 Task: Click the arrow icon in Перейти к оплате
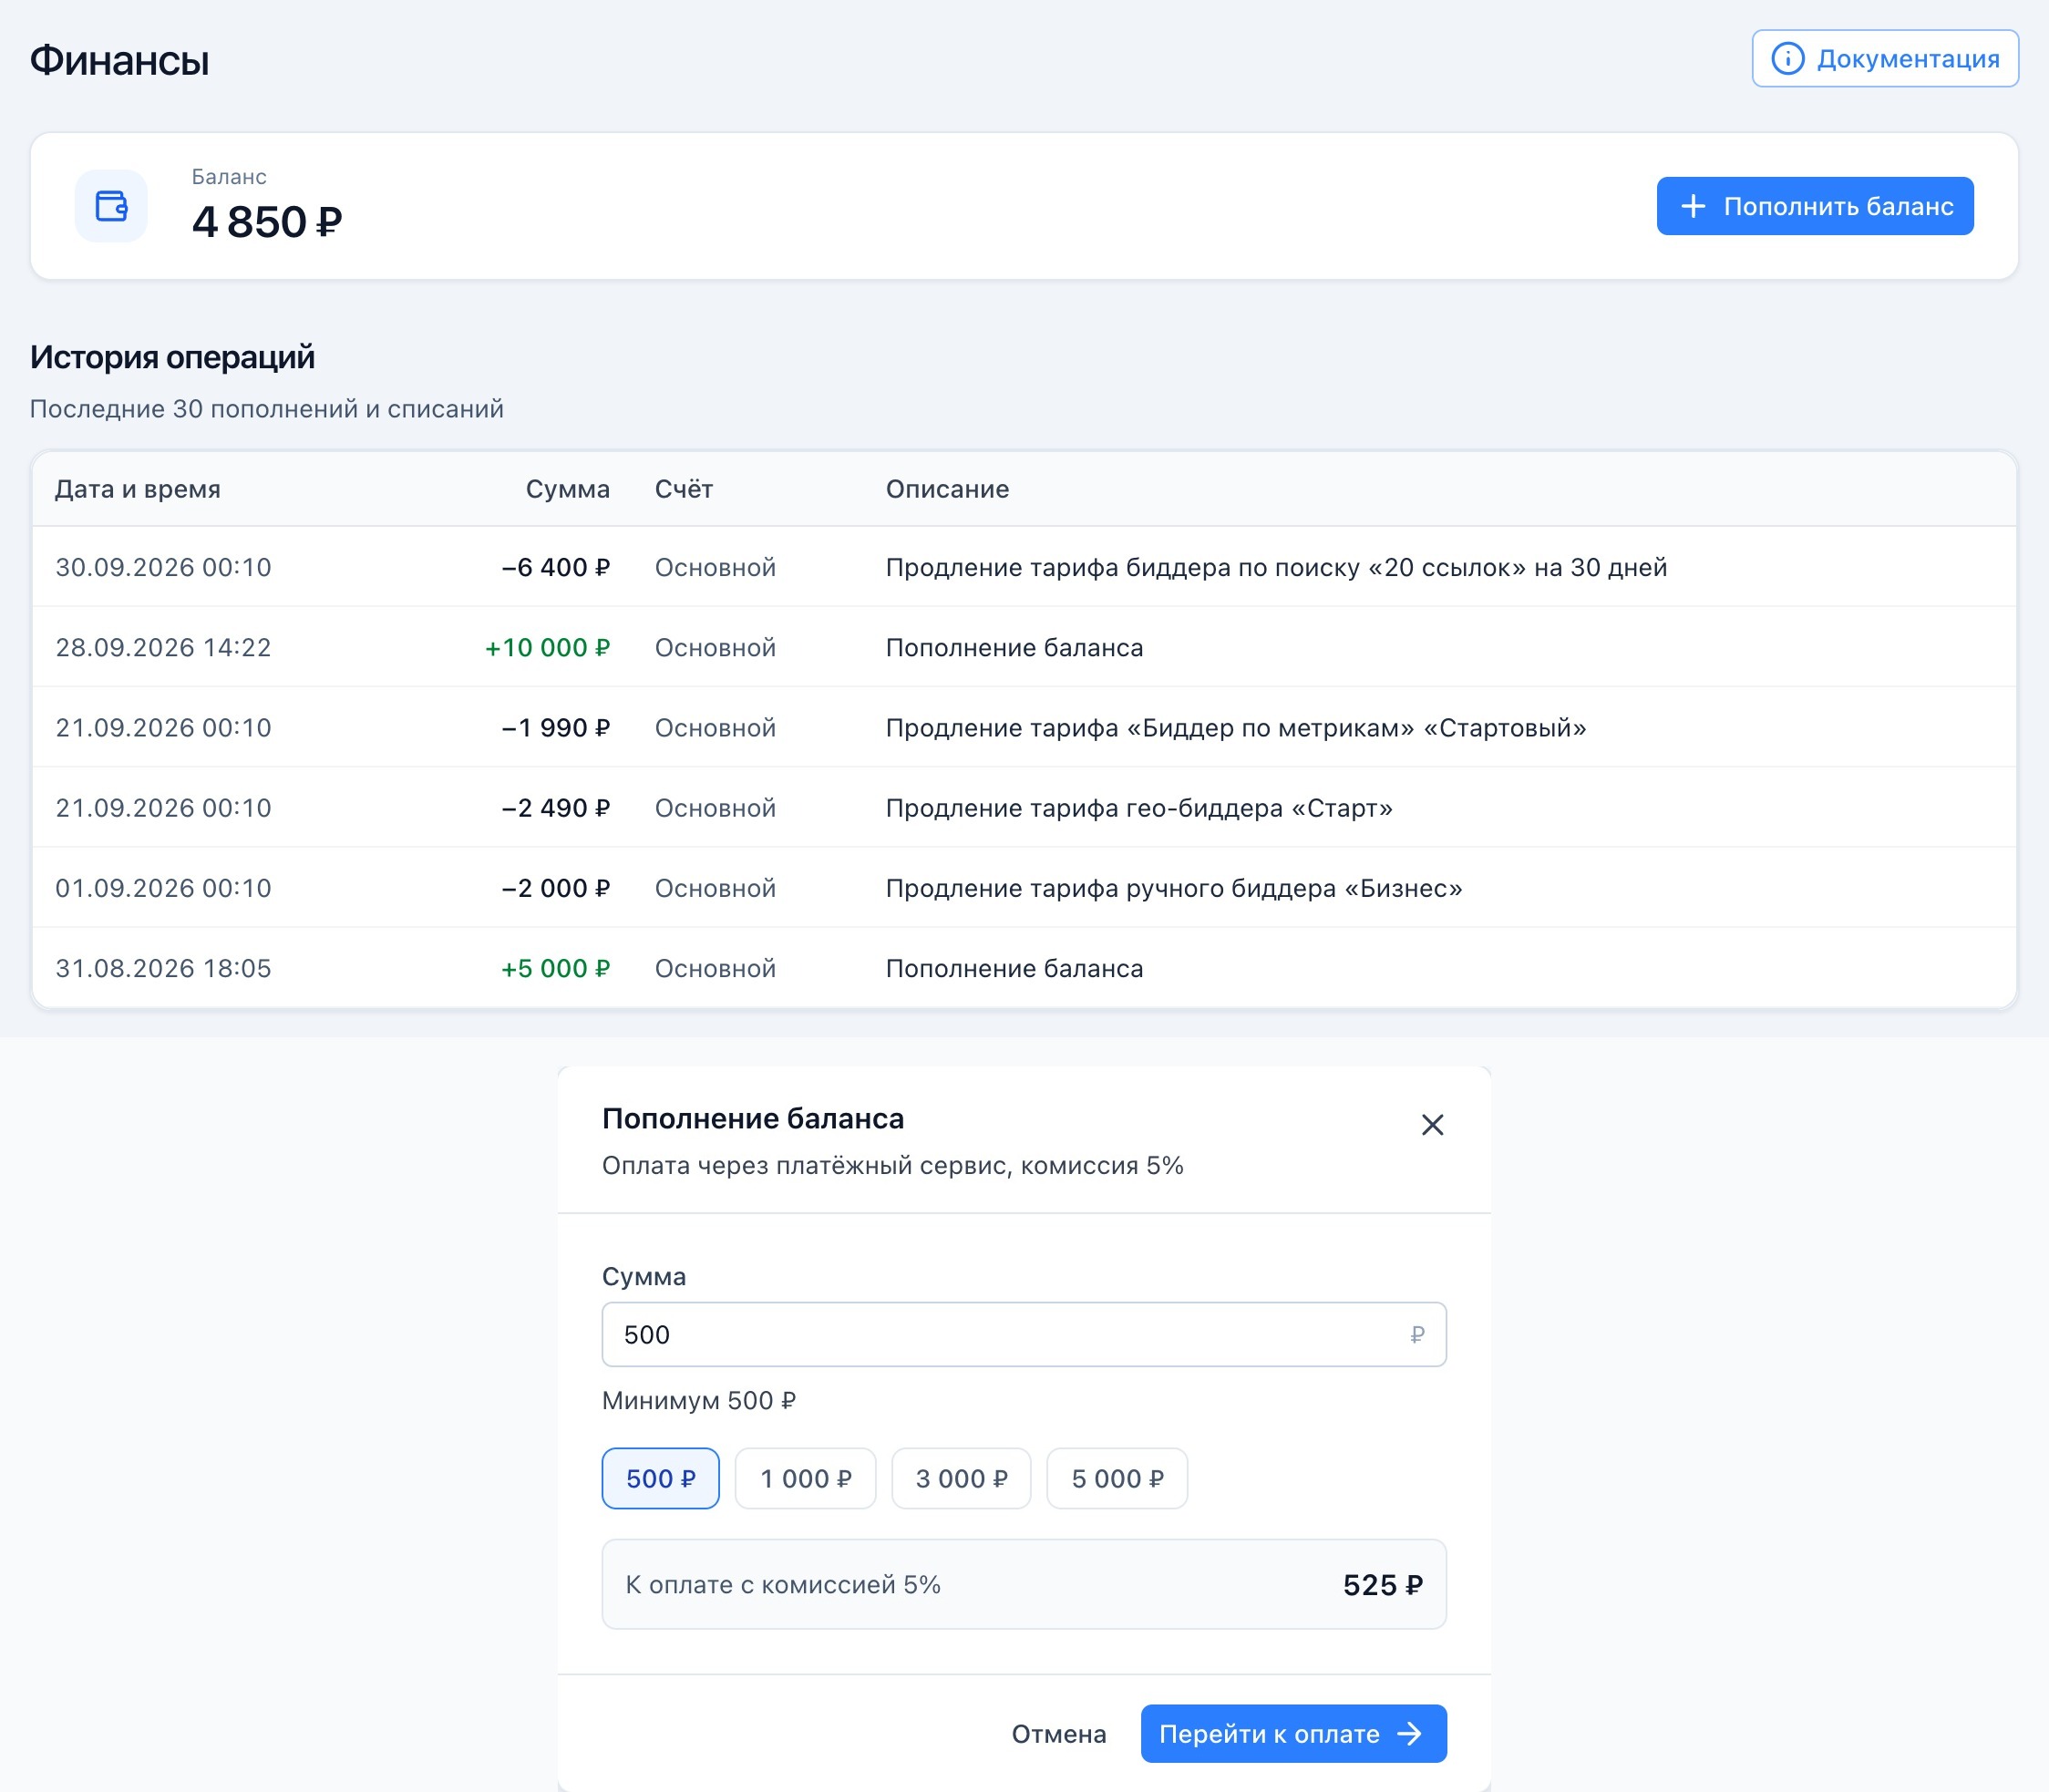1410,1734
